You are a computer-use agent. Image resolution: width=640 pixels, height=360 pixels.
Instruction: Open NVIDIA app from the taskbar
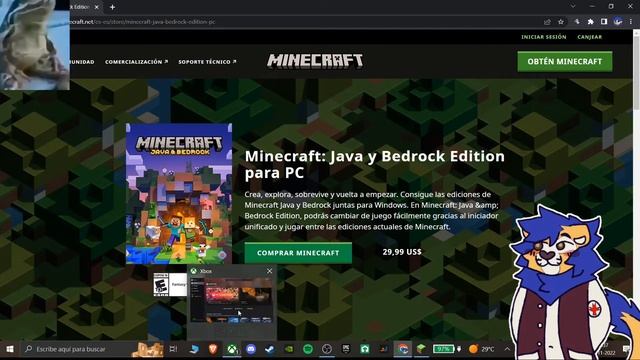289,349
